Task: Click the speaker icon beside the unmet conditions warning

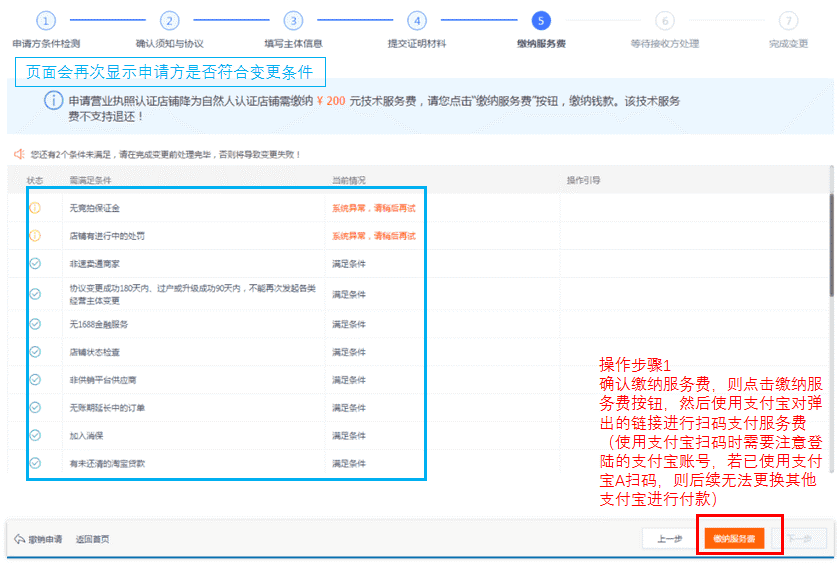Action: point(18,154)
